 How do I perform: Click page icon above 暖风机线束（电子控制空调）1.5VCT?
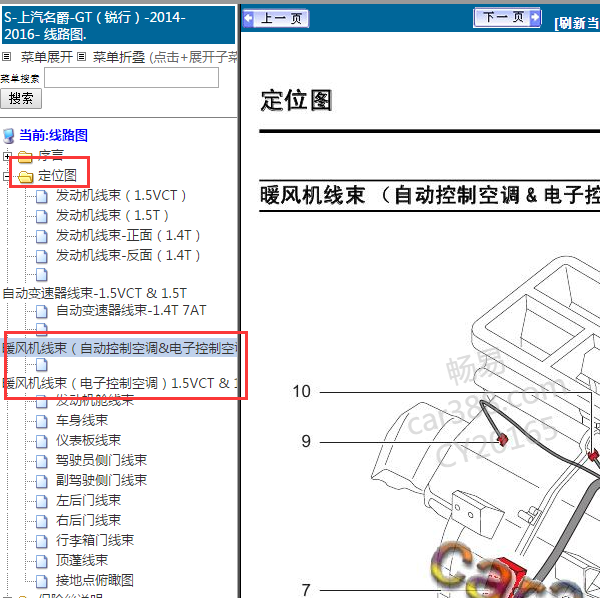(41, 365)
